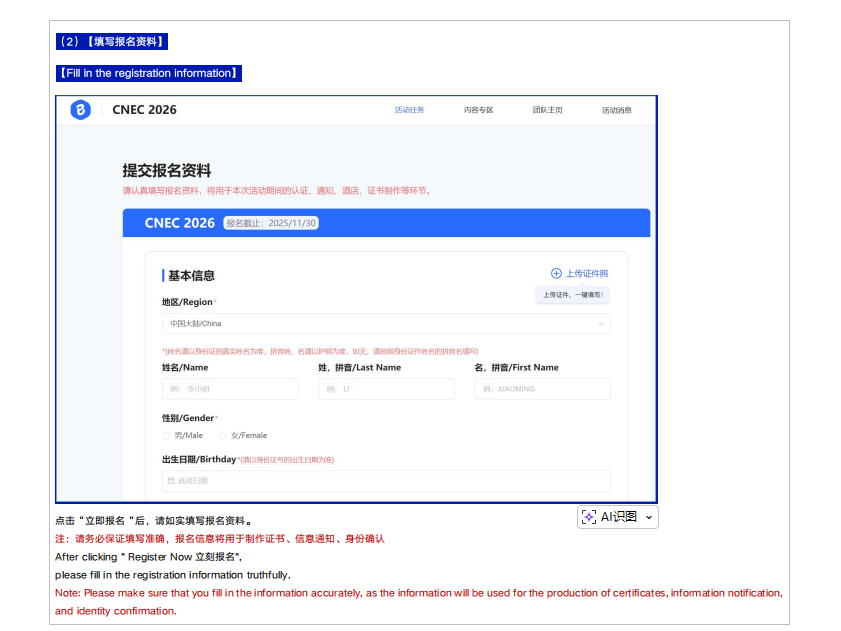Click the 上传证件, 一键填写 tooltip bubble
This screenshot has height=631, width=841.
coord(572,295)
